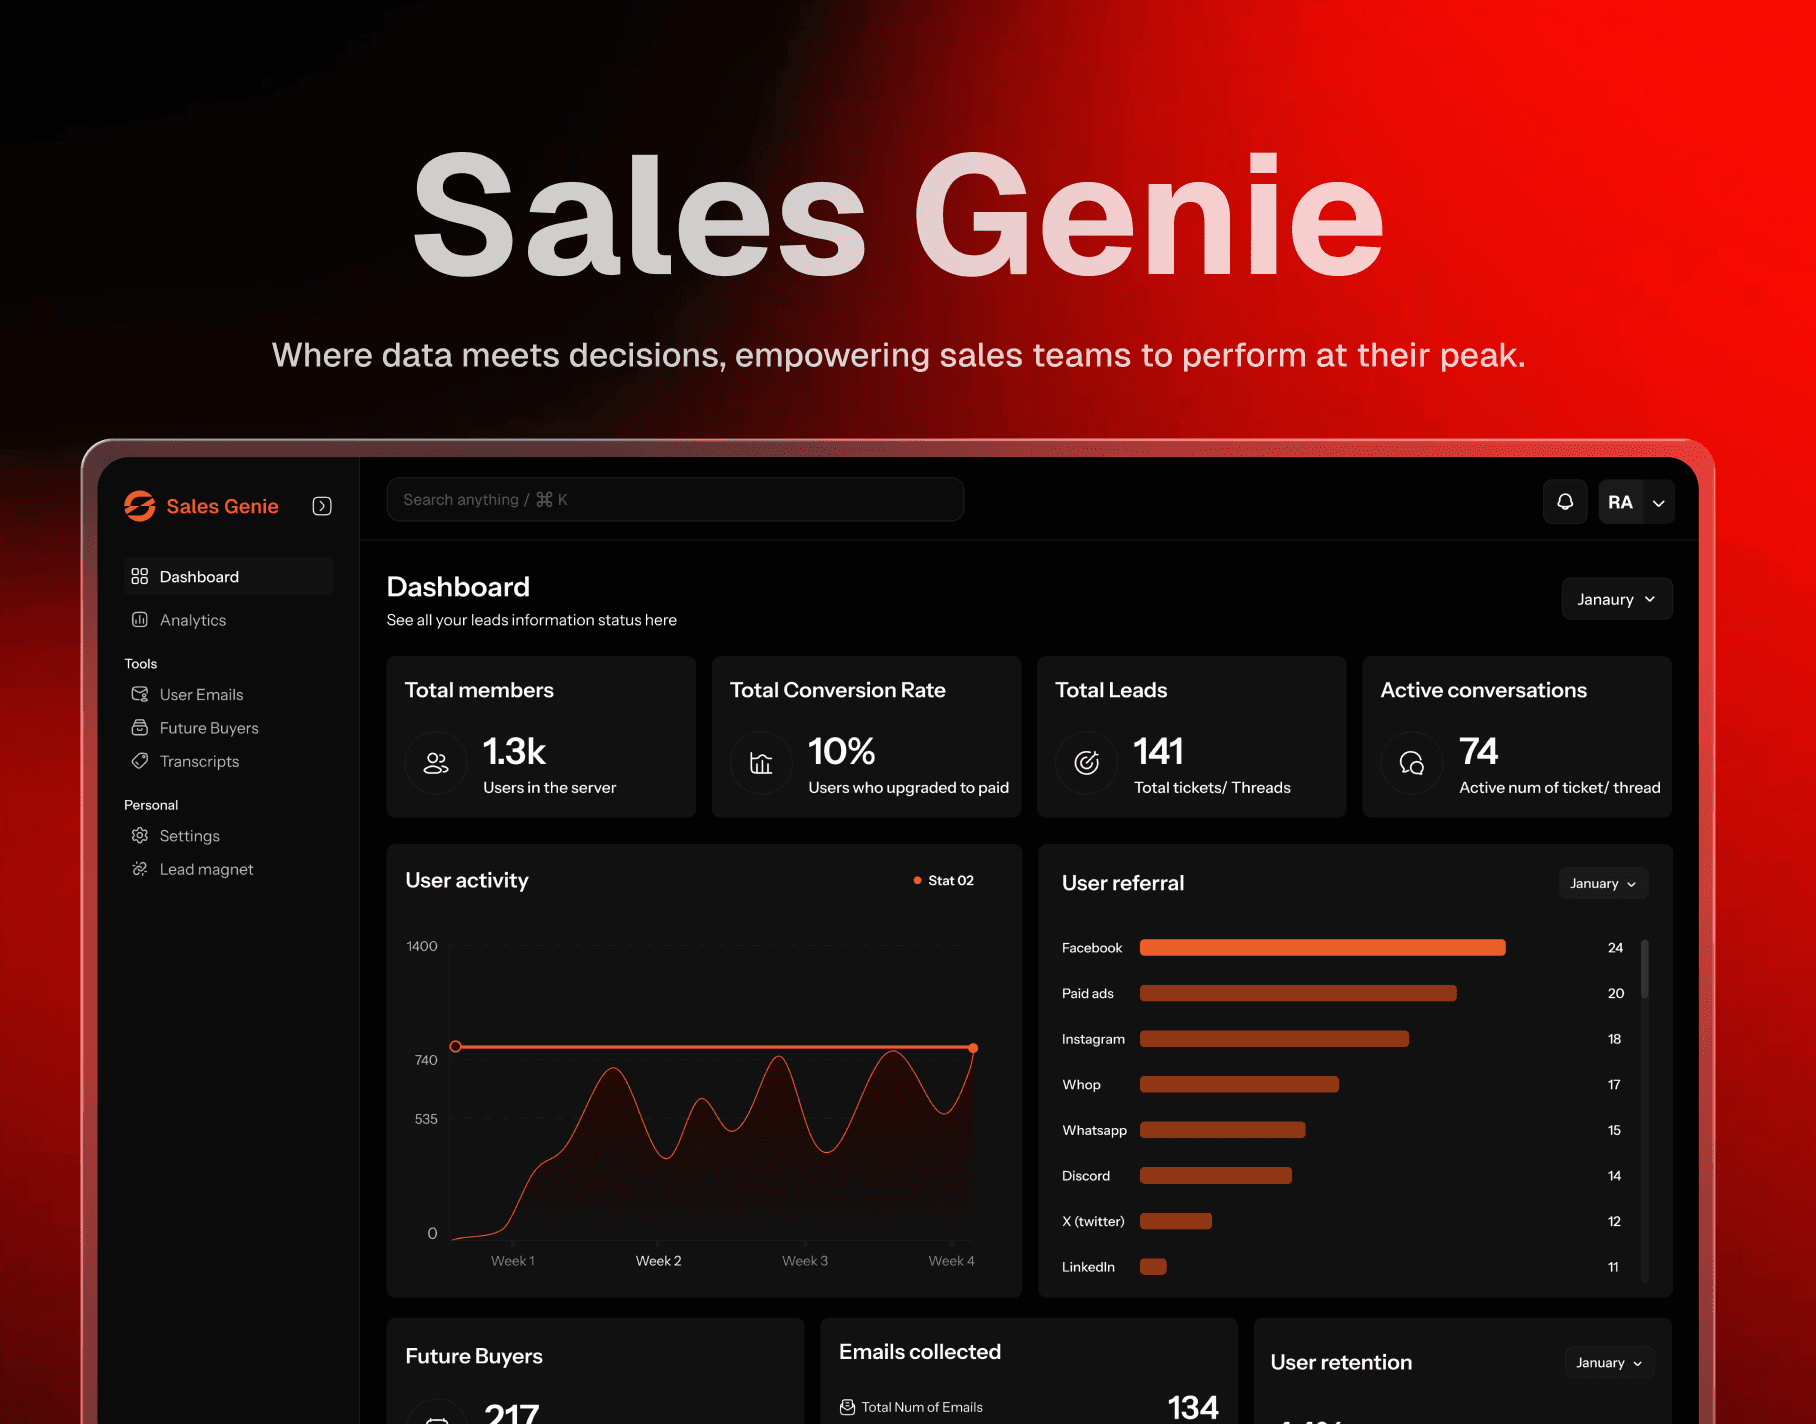Open the Janaury month dropdown on Dashboard
This screenshot has height=1424, width=1816.
coord(1616,599)
